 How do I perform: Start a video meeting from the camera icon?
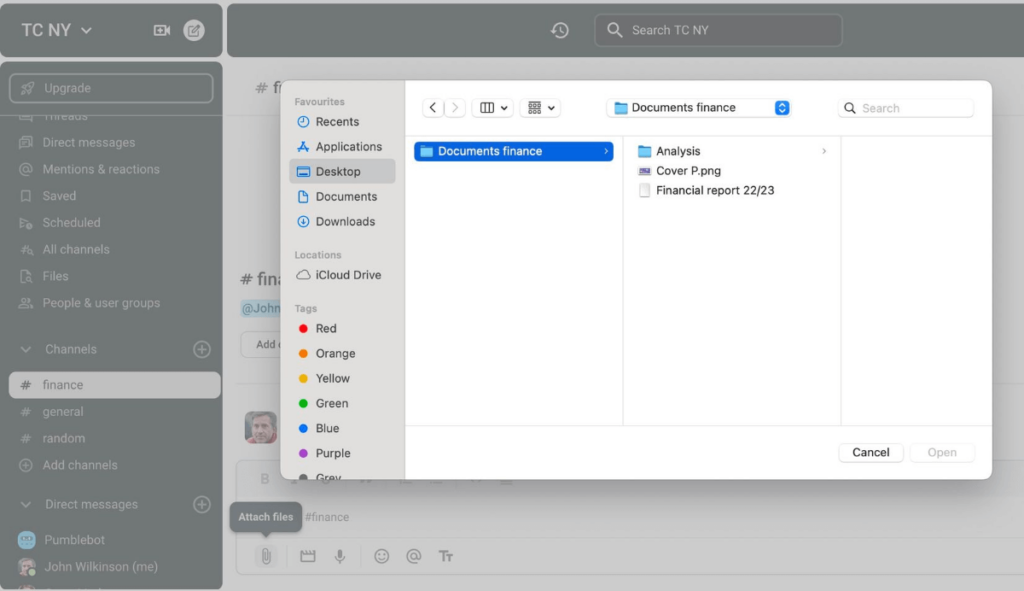pos(161,30)
